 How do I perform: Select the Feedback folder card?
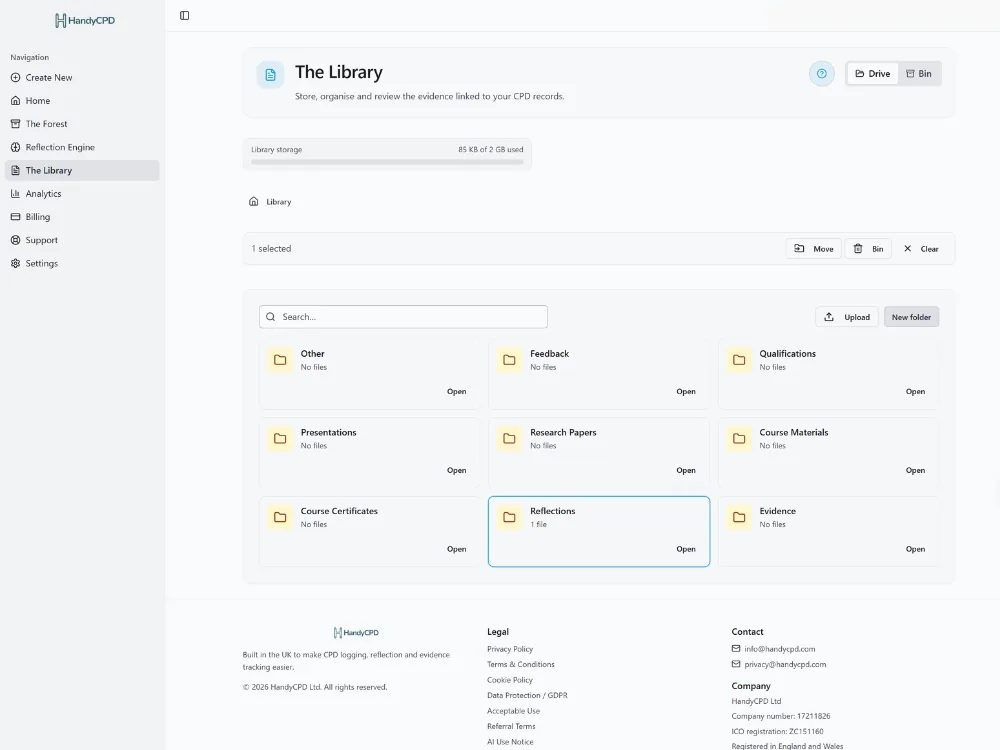coord(598,374)
